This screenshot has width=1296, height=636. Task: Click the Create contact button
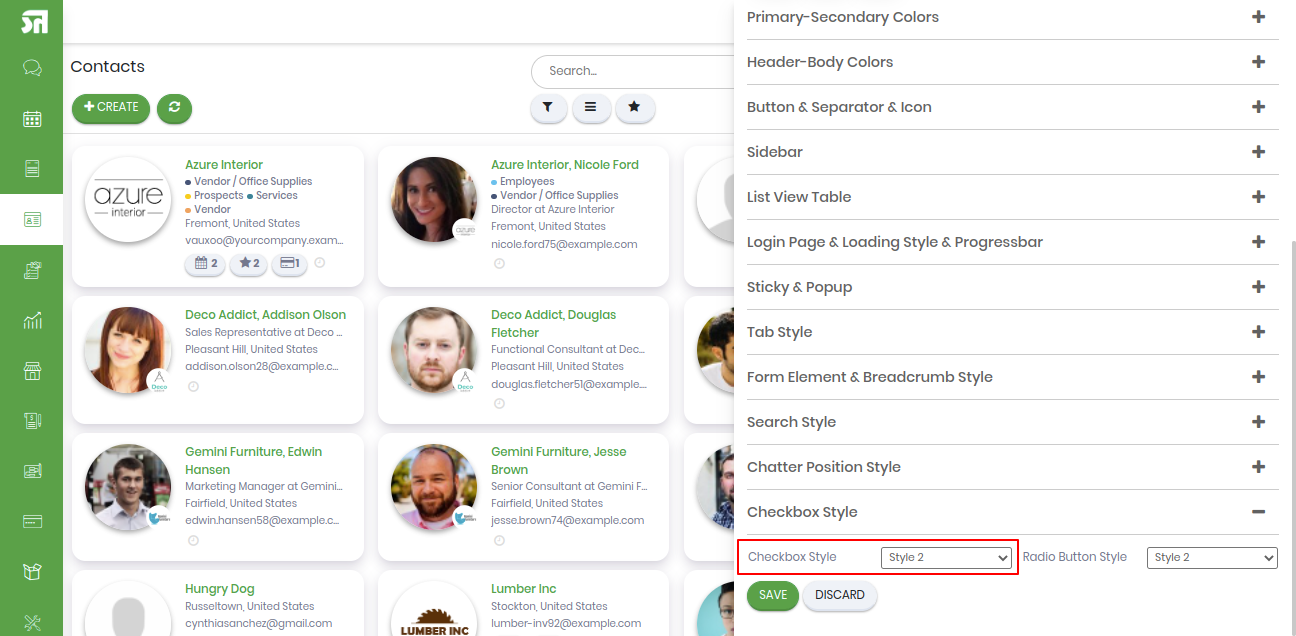tap(111, 108)
